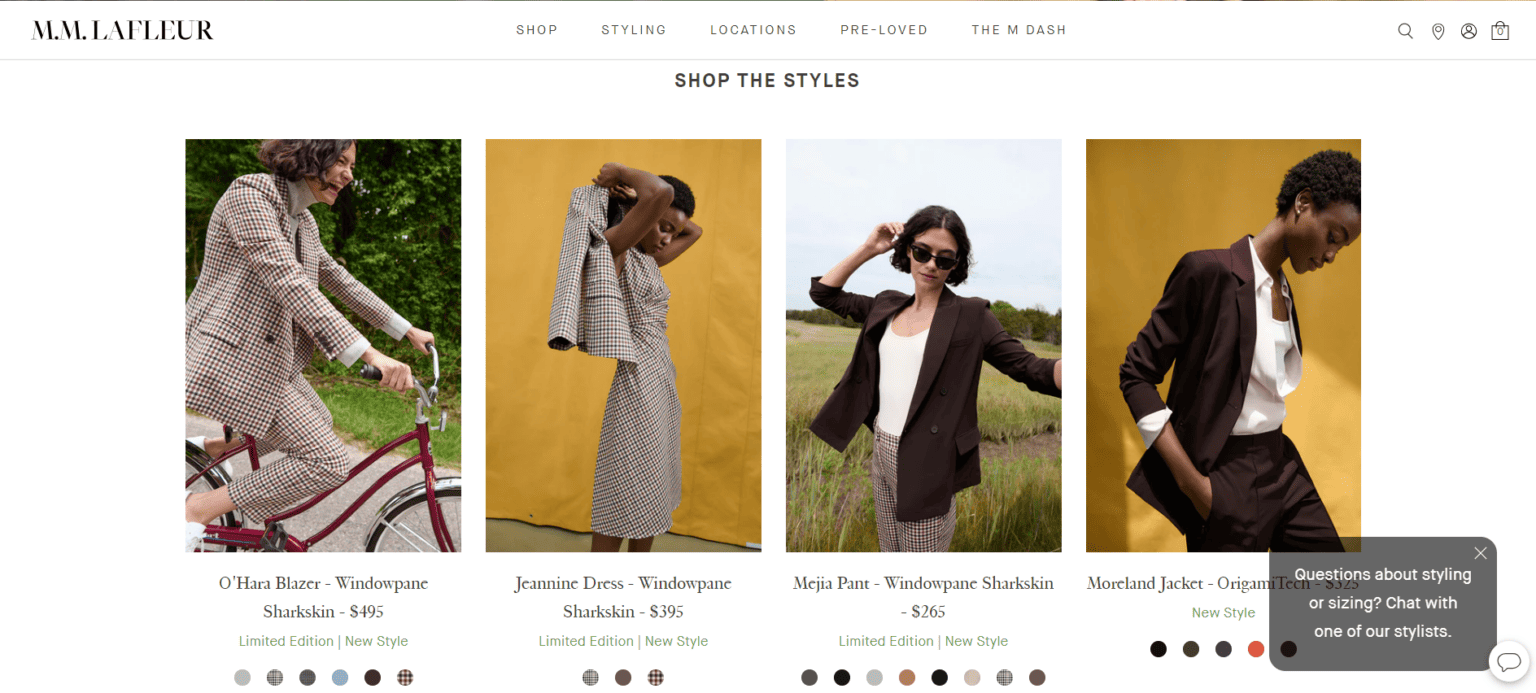The image size is (1536, 693).
Task: Open the account profile icon
Action: 1469,30
